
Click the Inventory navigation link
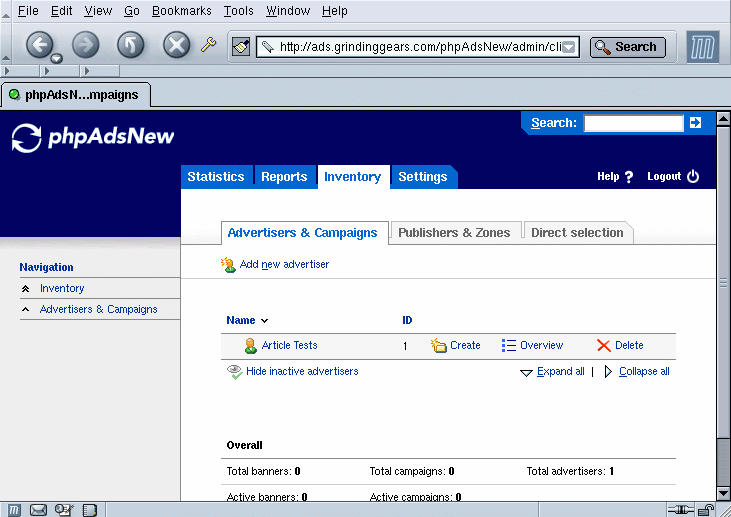click(x=62, y=289)
